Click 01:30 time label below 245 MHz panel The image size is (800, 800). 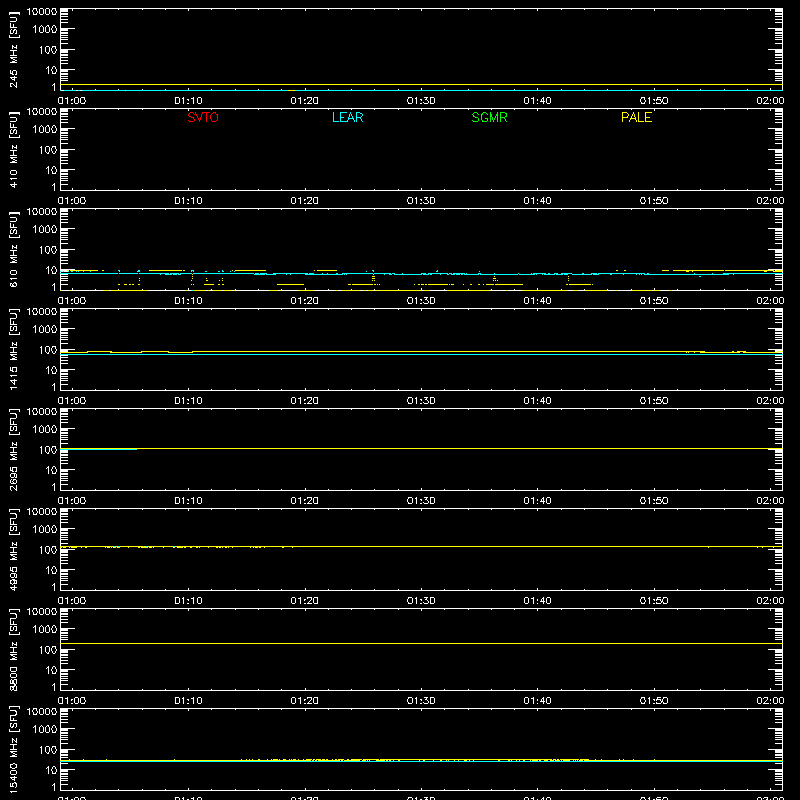pos(421,101)
